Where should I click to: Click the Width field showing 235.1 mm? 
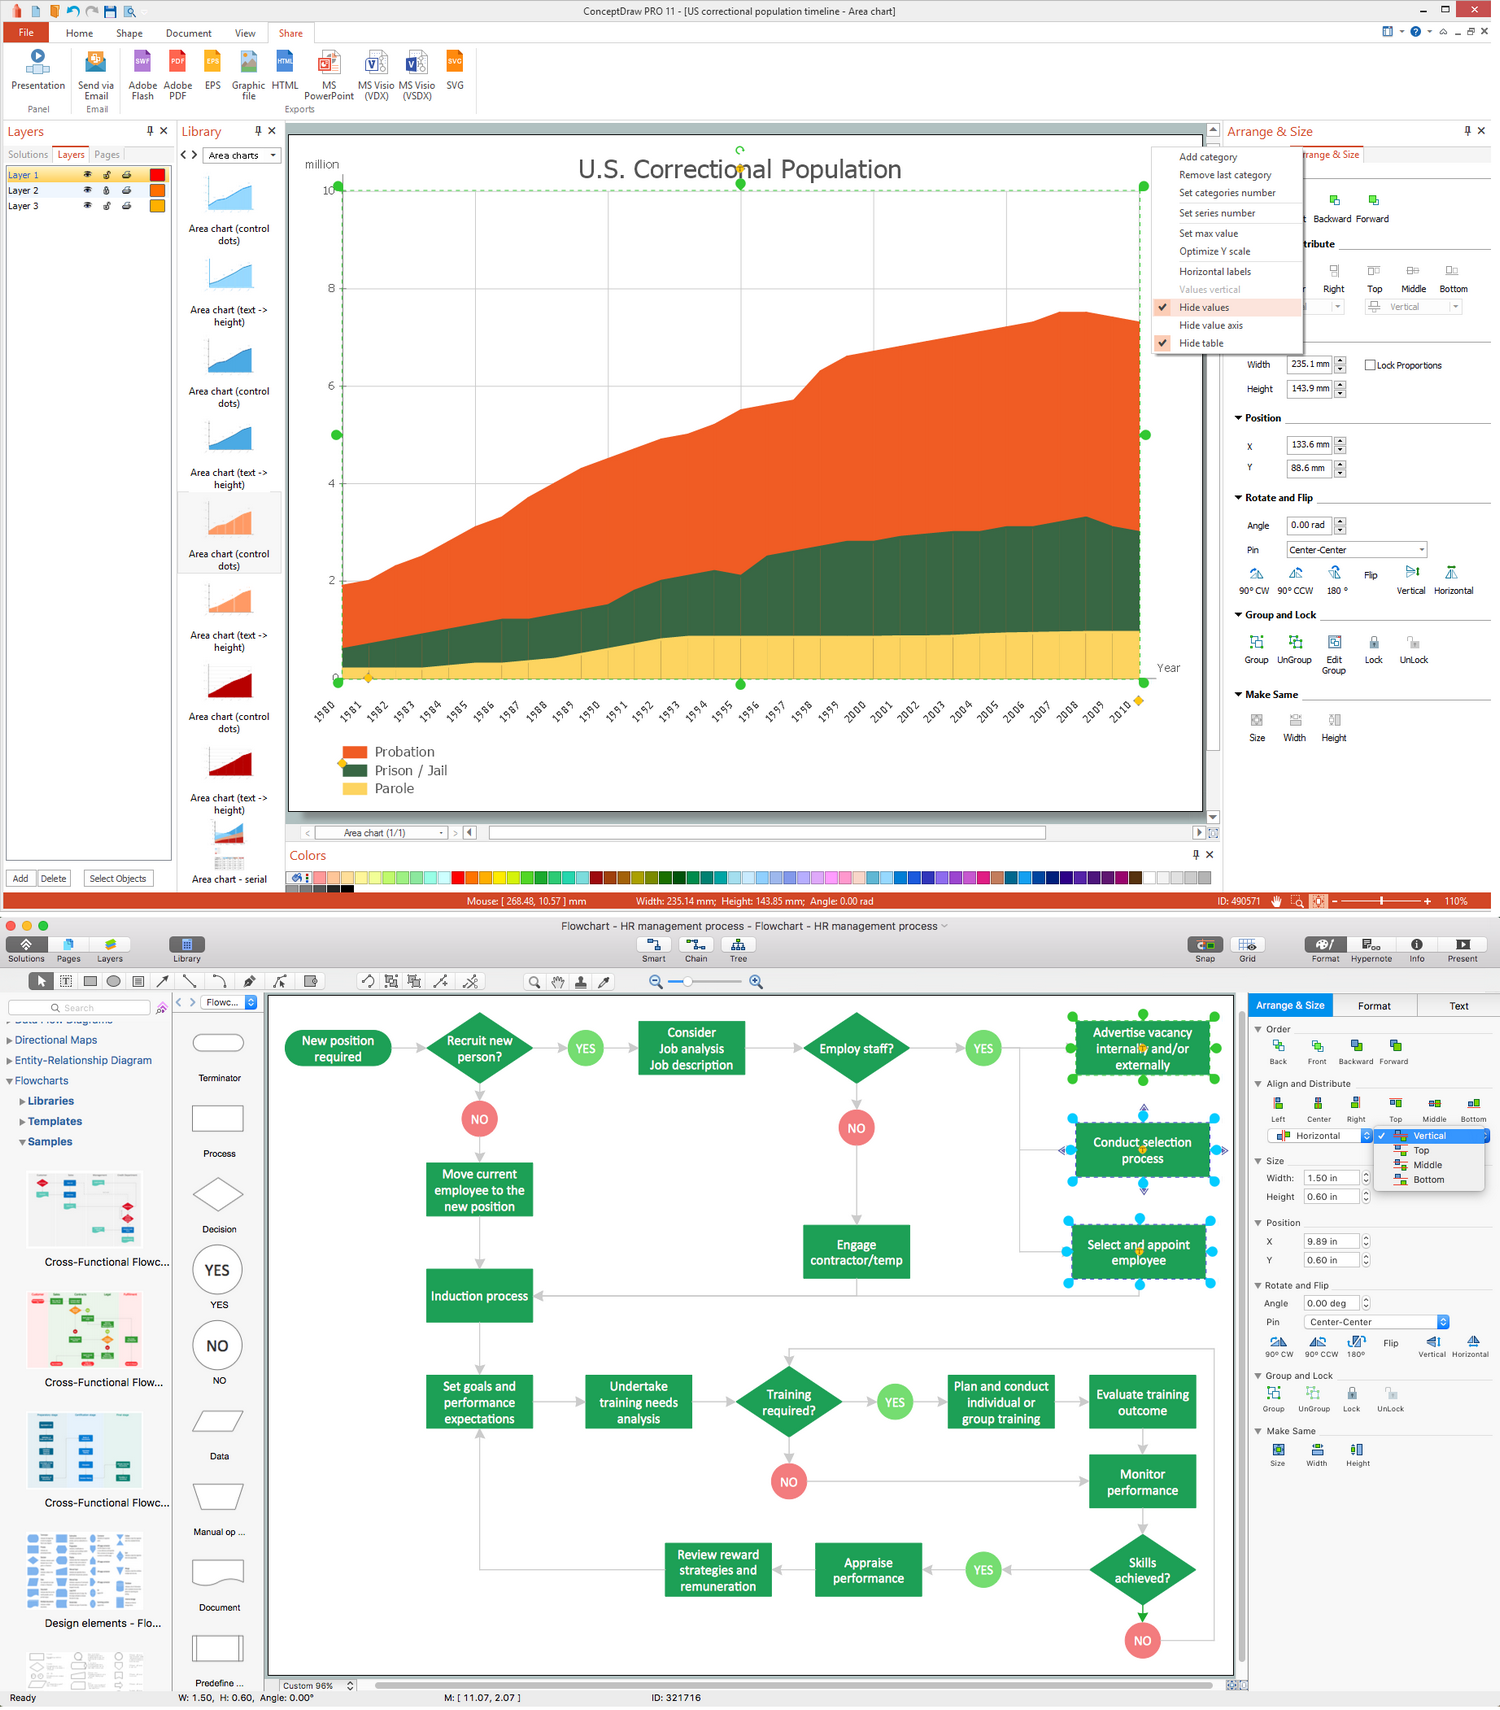click(1309, 365)
